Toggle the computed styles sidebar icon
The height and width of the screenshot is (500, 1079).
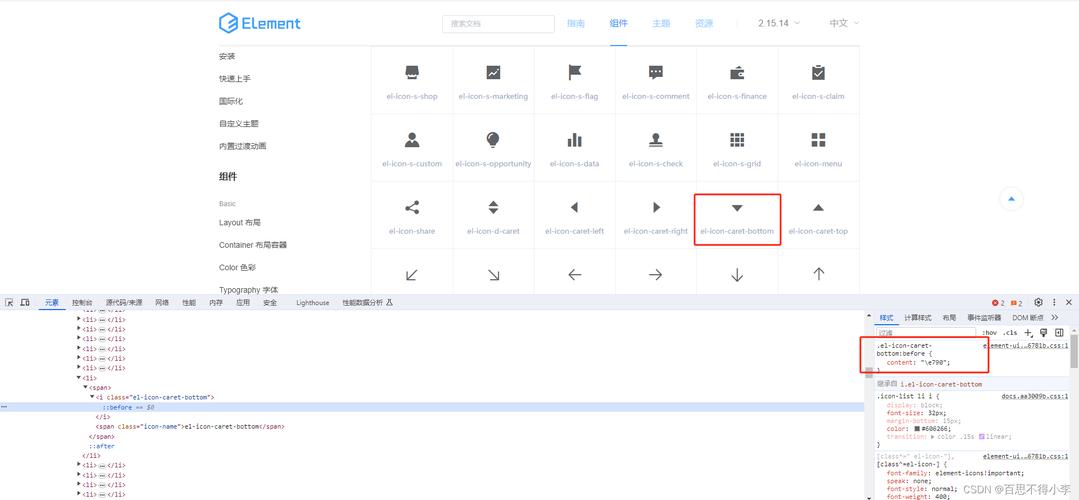[x=1059, y=333]
